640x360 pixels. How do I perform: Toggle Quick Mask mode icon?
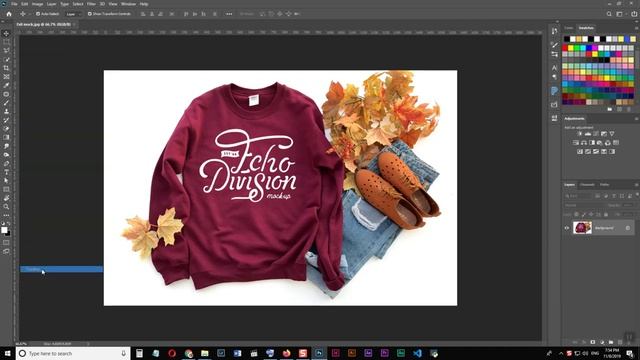pyautogui.click(x=6, y=242)
